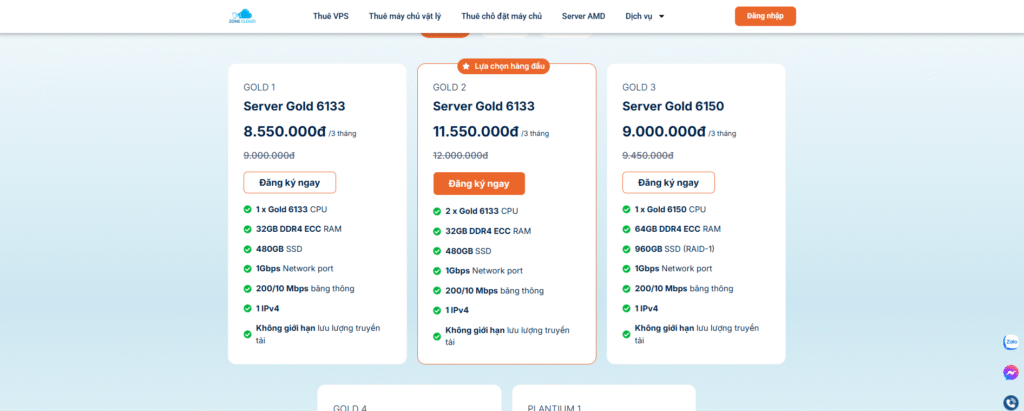1024x411 pixels.
Task: Click the phone call floating icon
Action: point(1011,403)
